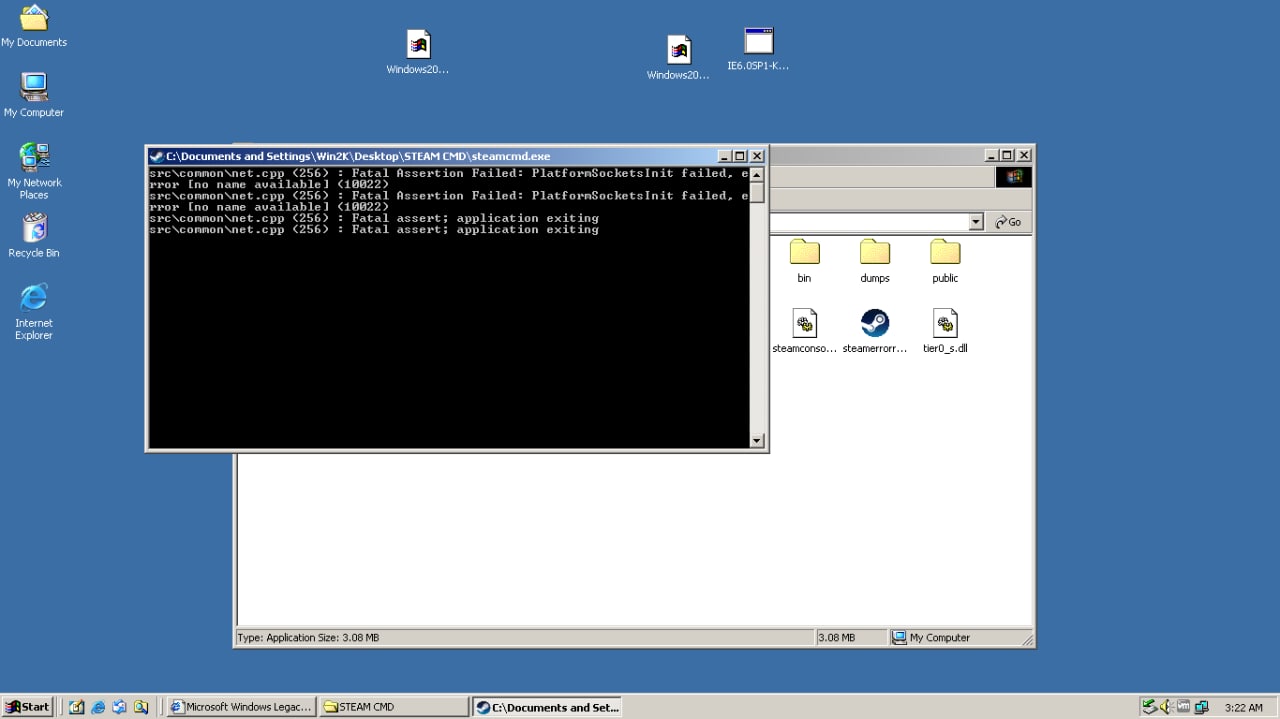Viewport: 1280px width, 719px height.
Task: Switch to STEAM CMD folder taskbar button
Action: pos(394,707)
